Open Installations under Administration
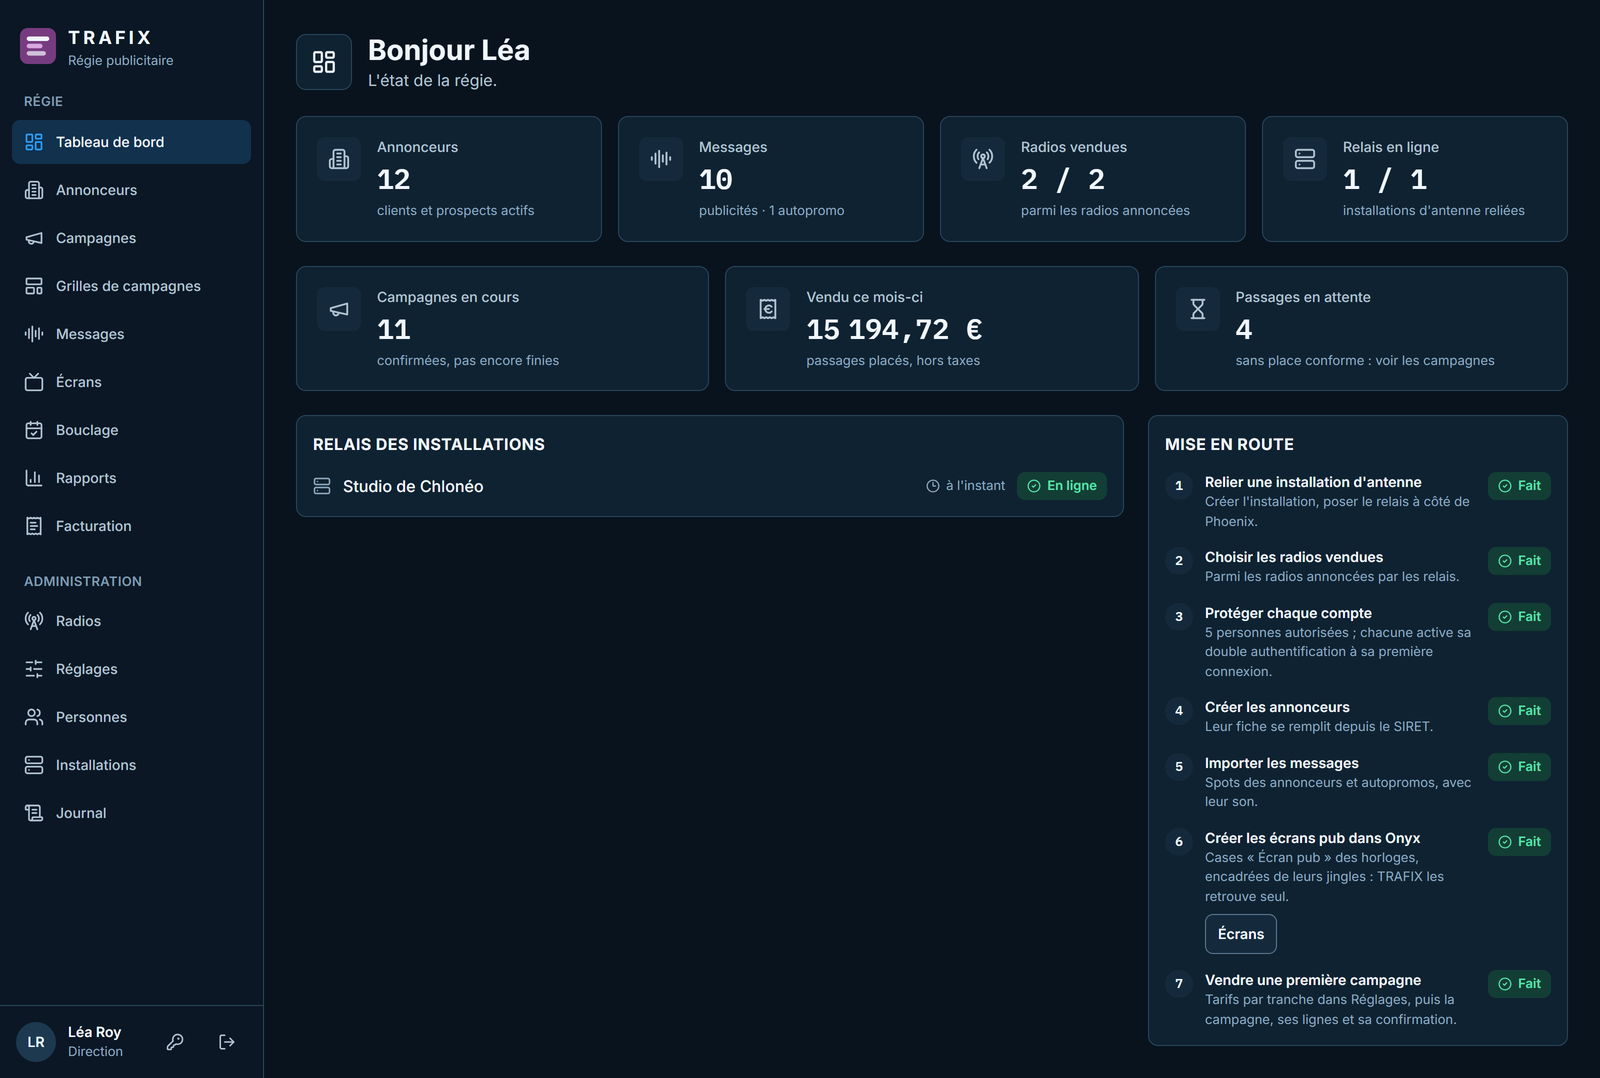This screenshot has height=1078, width=1600. click(x=131, y=765)
